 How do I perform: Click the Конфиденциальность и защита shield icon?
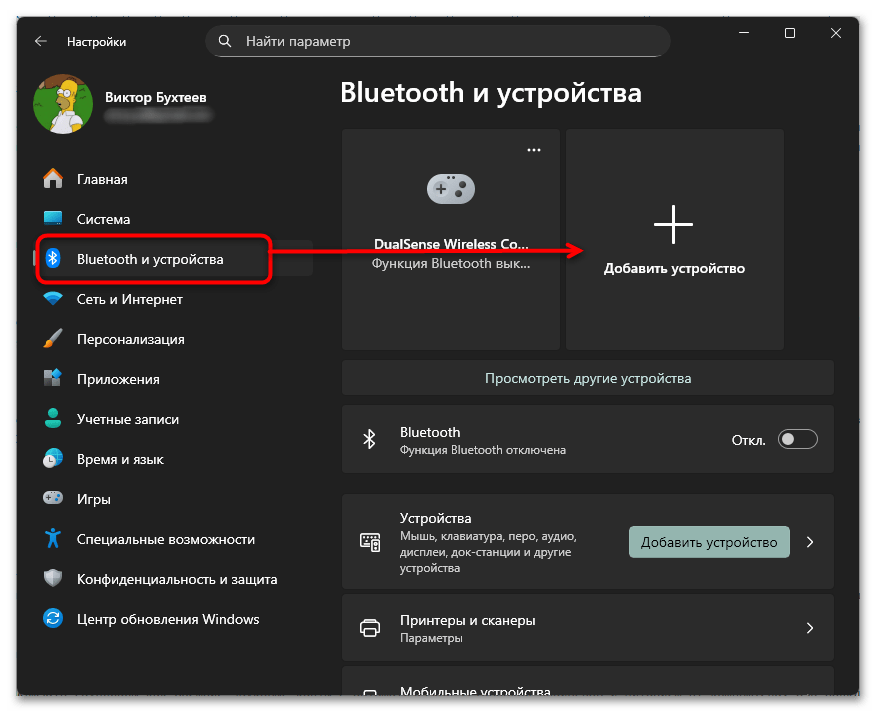[x=52, y=579]
